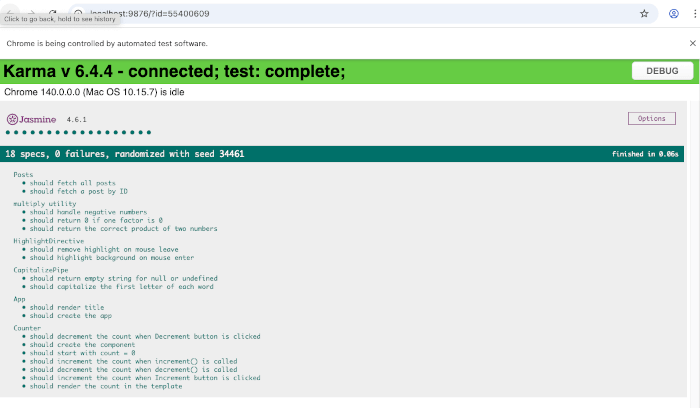Open spec 'should return 0 if one factor is 0'
This screenshot has height=408, width=700.
pos(96,220)
